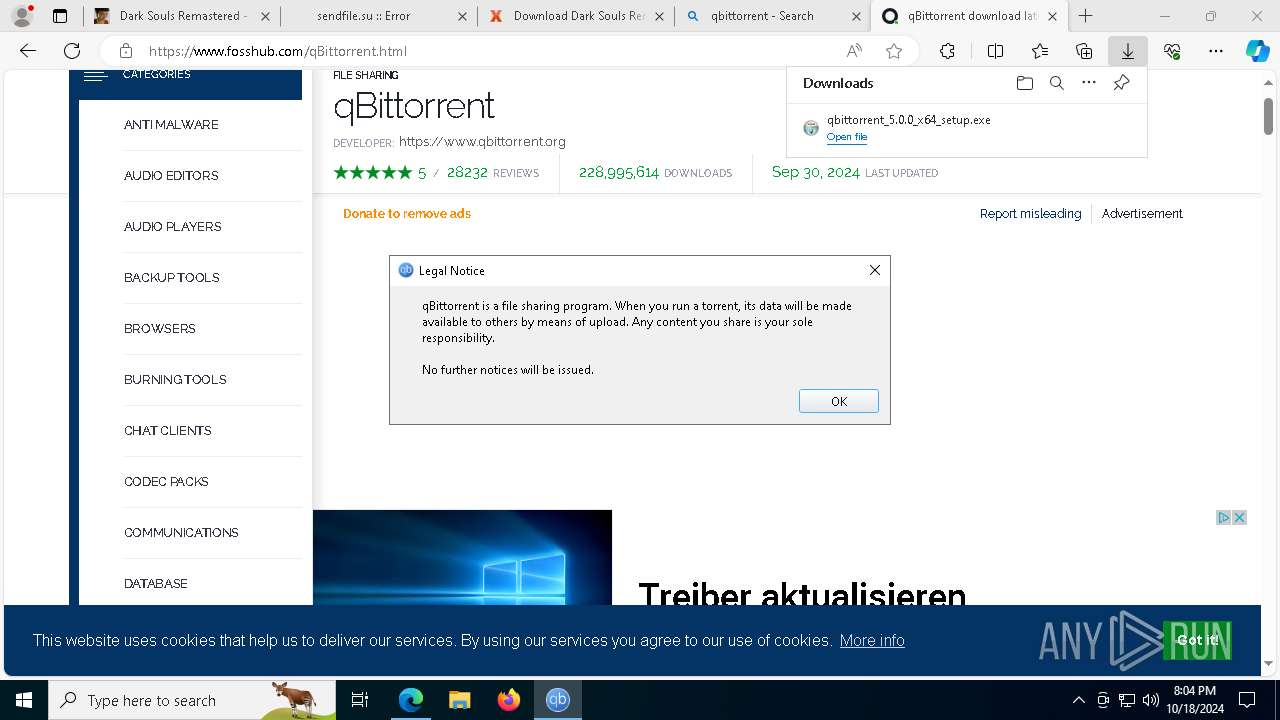The image size is (1280, 720).
Task: Open Collections in the toolbar
Action: coord(1084,51)
